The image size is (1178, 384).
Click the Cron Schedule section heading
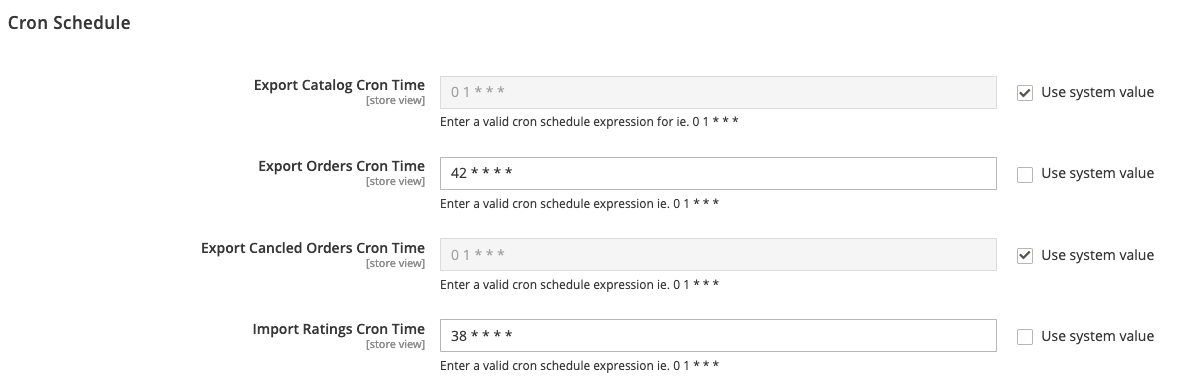click(69, 23)
